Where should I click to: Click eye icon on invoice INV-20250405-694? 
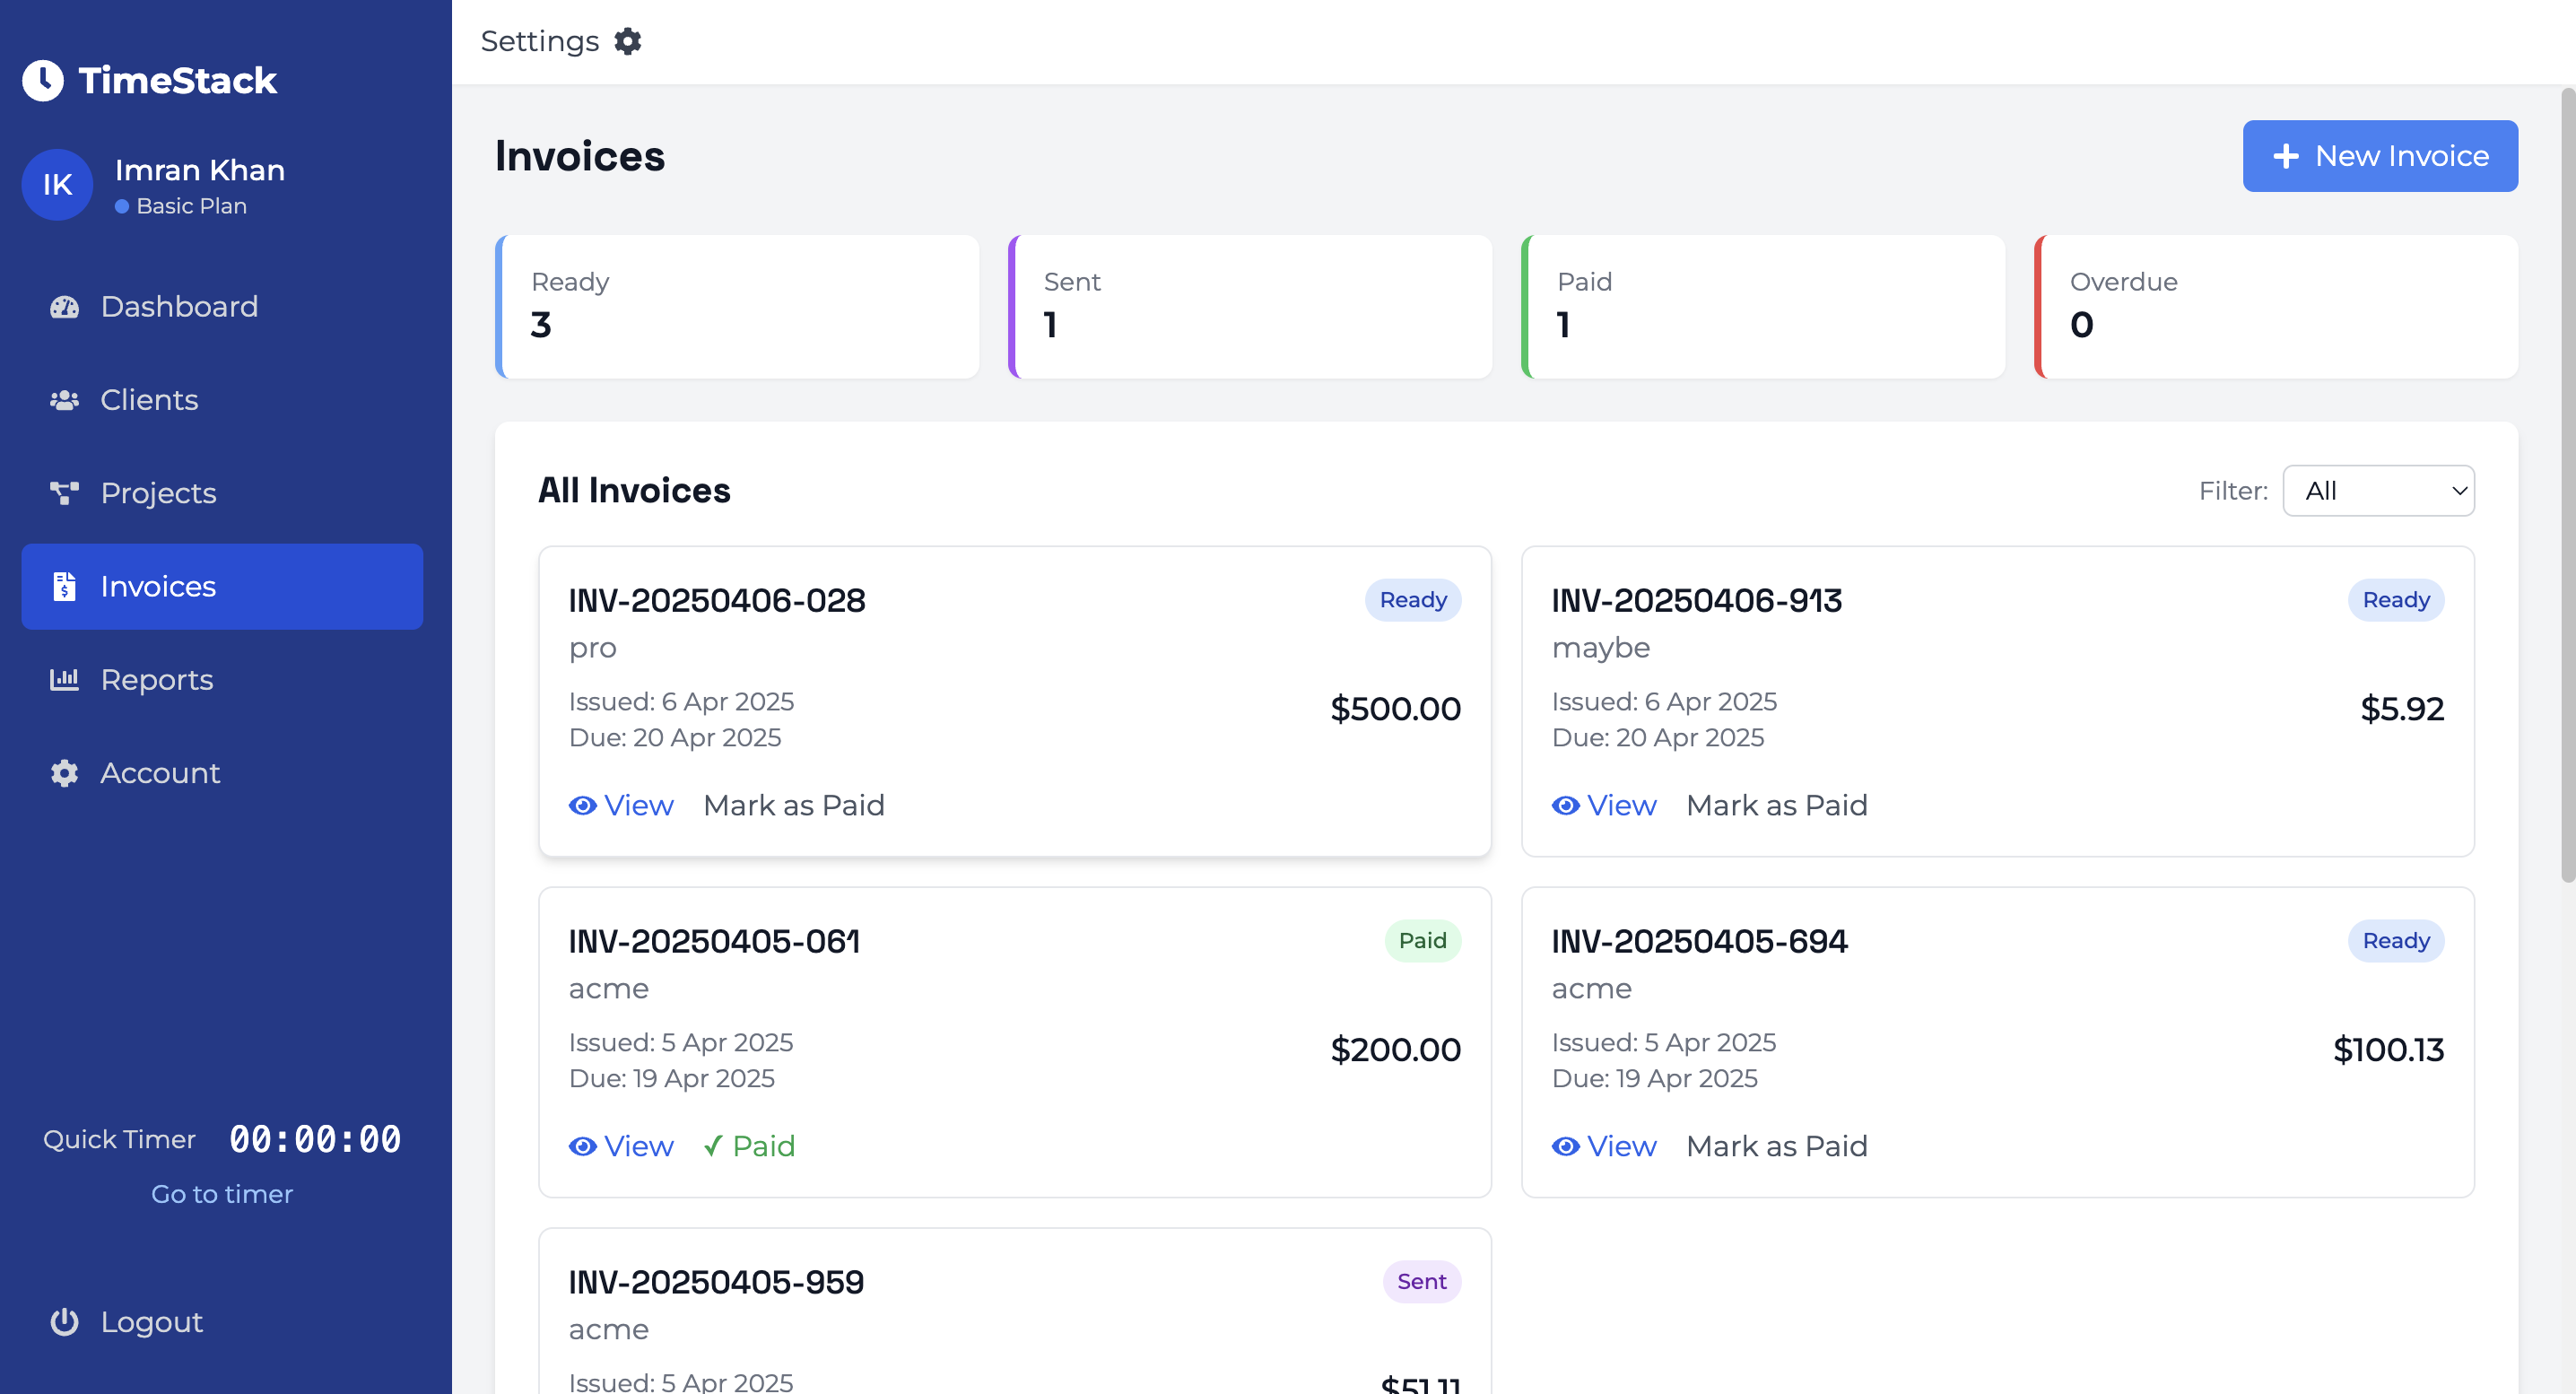[1565, 1147]
